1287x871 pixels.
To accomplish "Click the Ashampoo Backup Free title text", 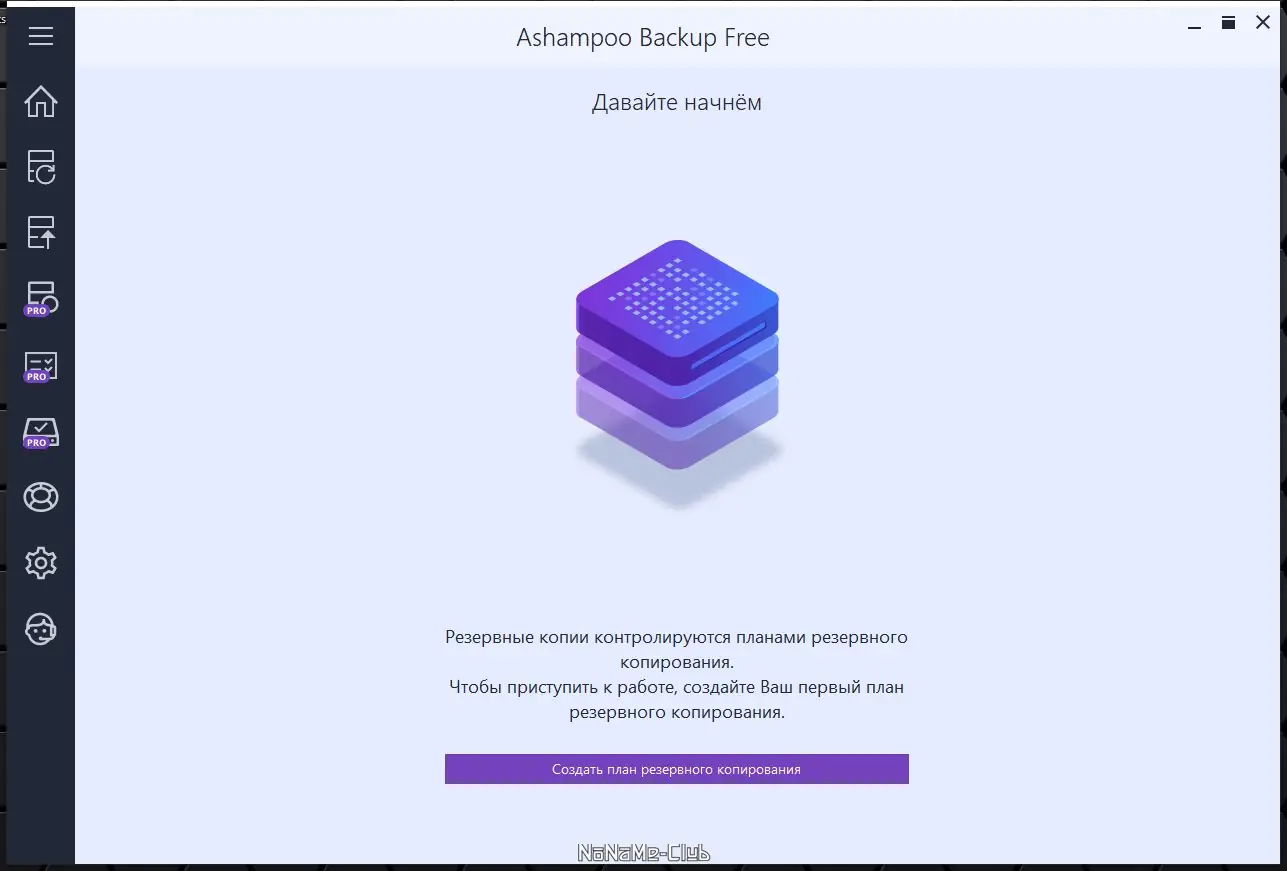I will point(643,38).
